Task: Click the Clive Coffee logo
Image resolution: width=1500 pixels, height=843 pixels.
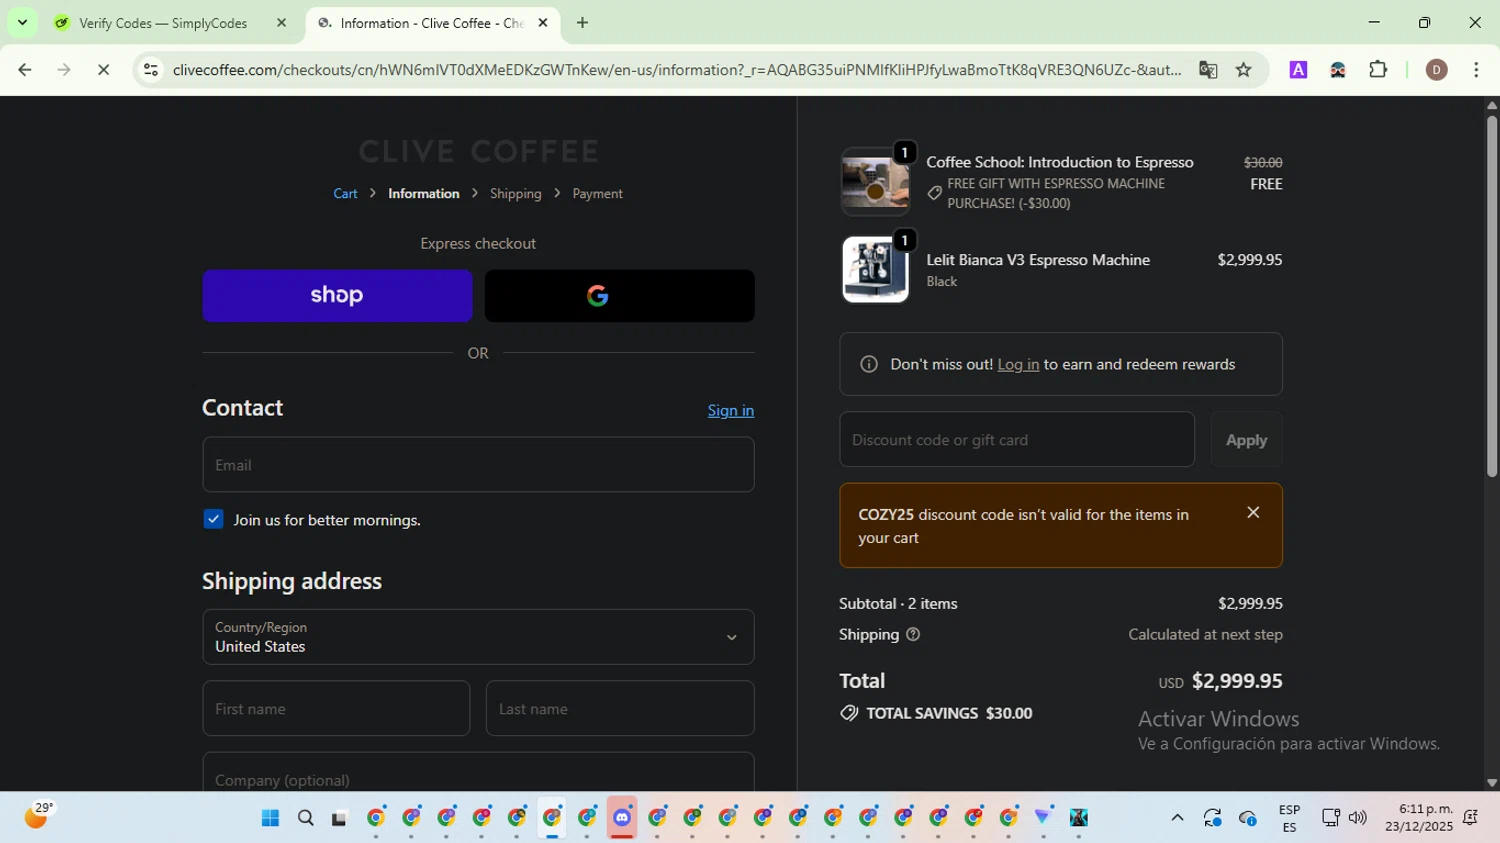Action: pos(478,151)
